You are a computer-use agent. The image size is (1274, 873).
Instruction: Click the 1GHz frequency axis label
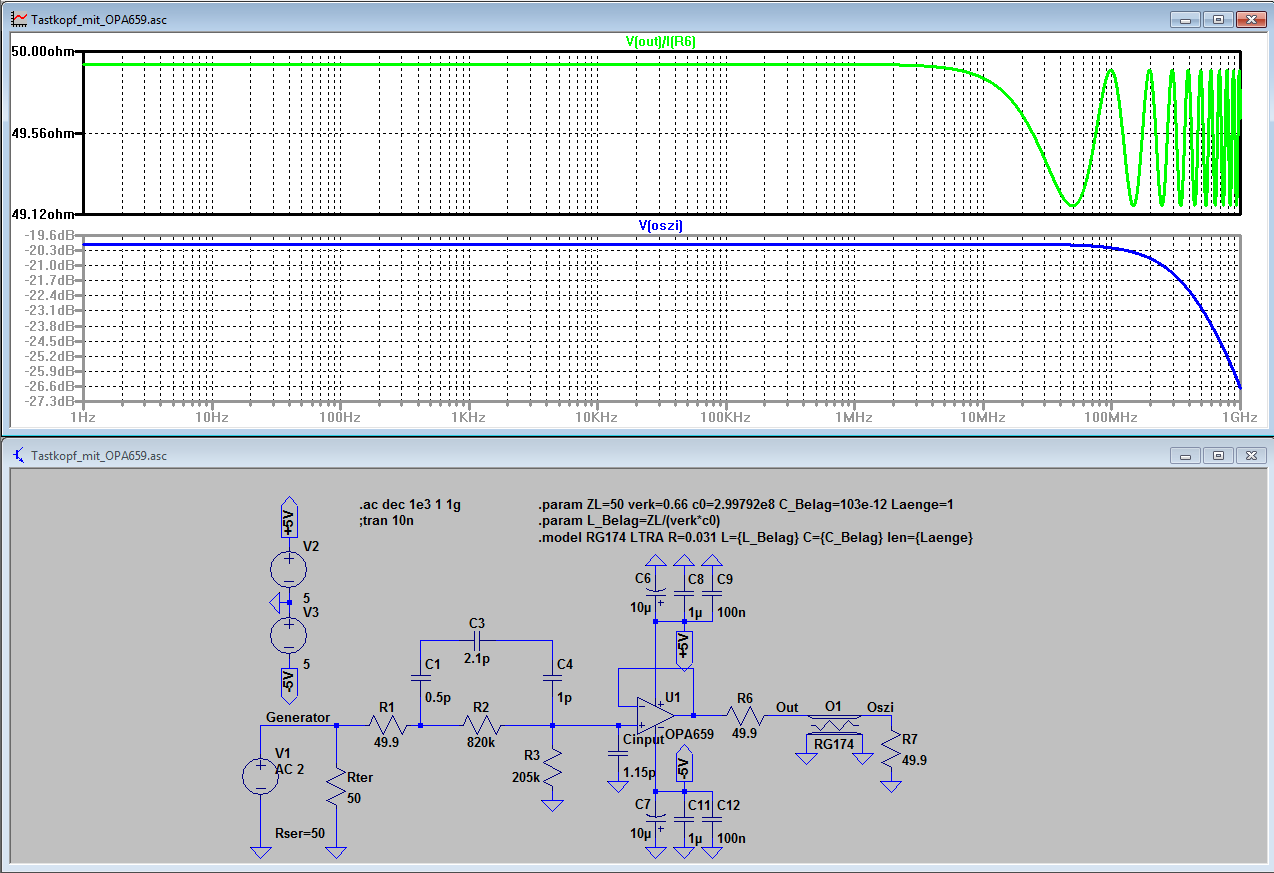pyautogui.click(x=1238, y=416)
